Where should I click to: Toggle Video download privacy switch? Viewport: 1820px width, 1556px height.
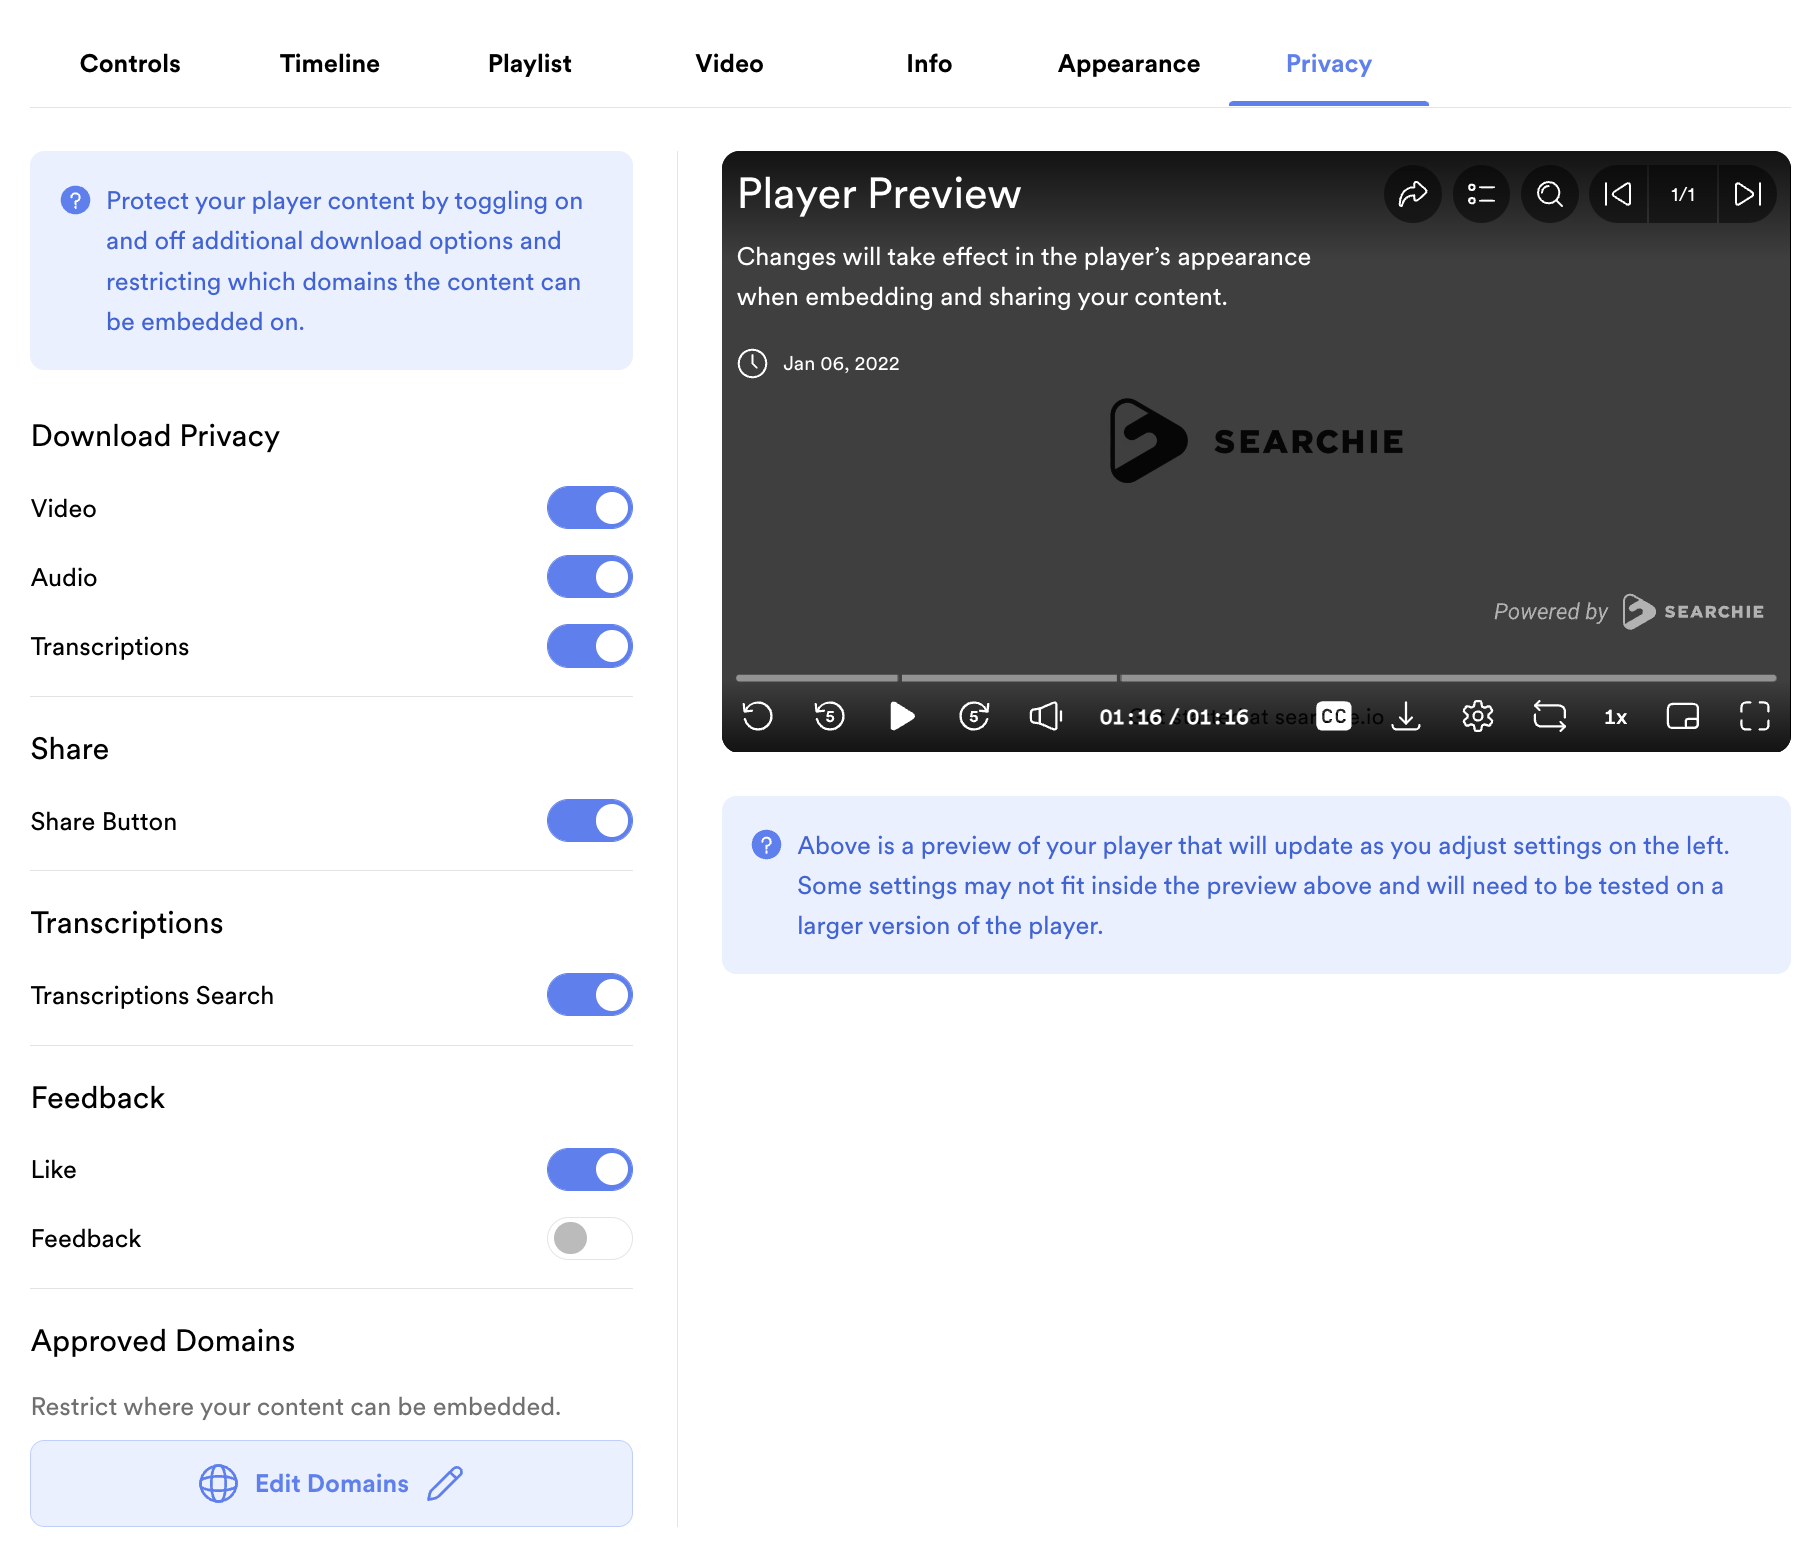590,508
